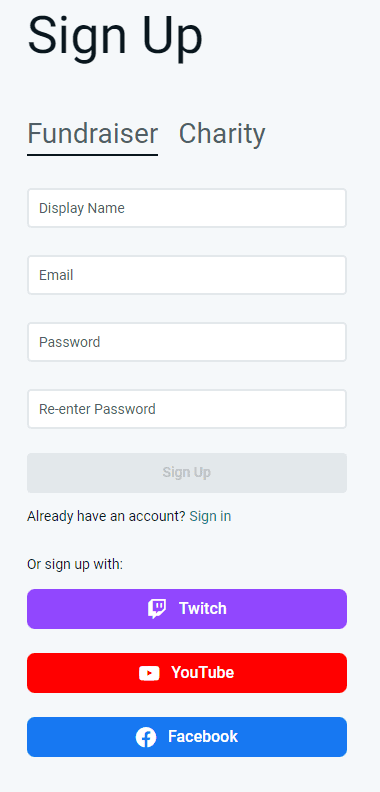Select the Password input box
380x792 pixels.
coord(187,342)
